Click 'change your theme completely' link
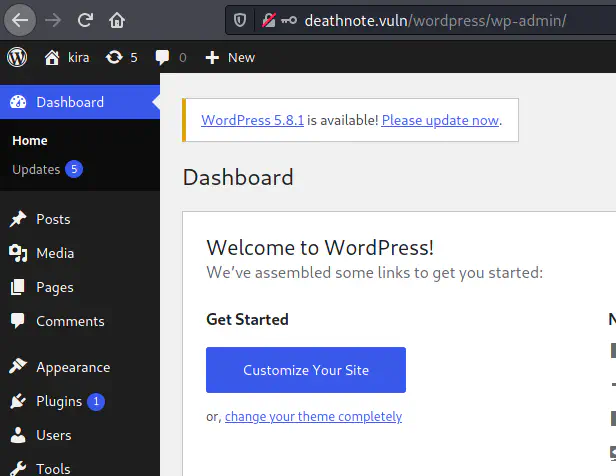Screen dimensions: 616x476 (x=313, y=416)
